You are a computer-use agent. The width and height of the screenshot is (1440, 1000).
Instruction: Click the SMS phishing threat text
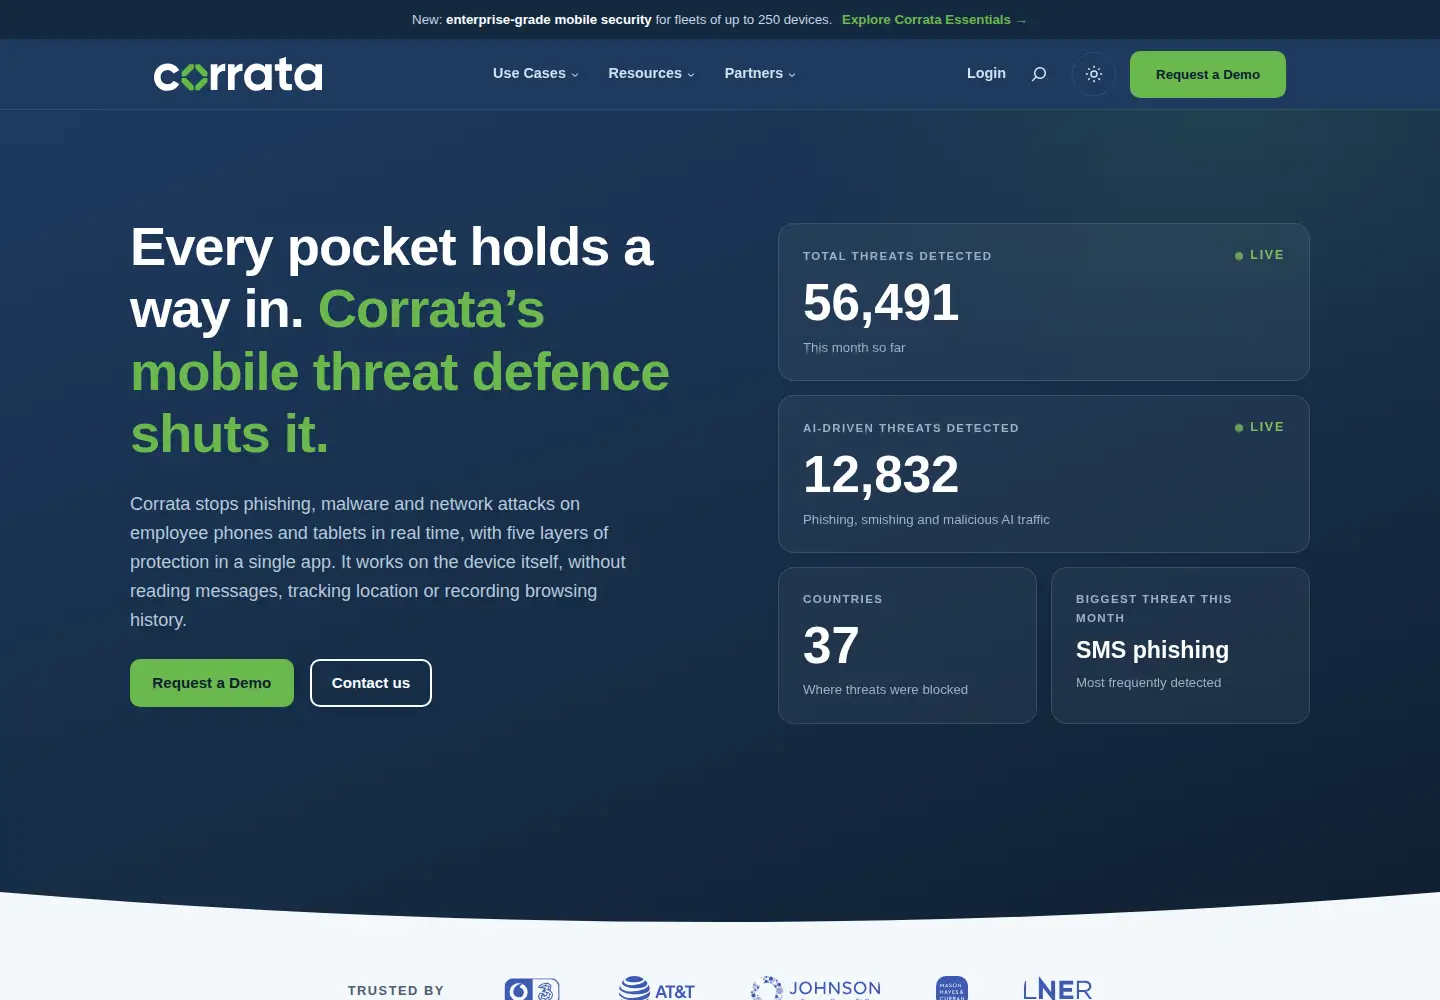coord(1152,650)
